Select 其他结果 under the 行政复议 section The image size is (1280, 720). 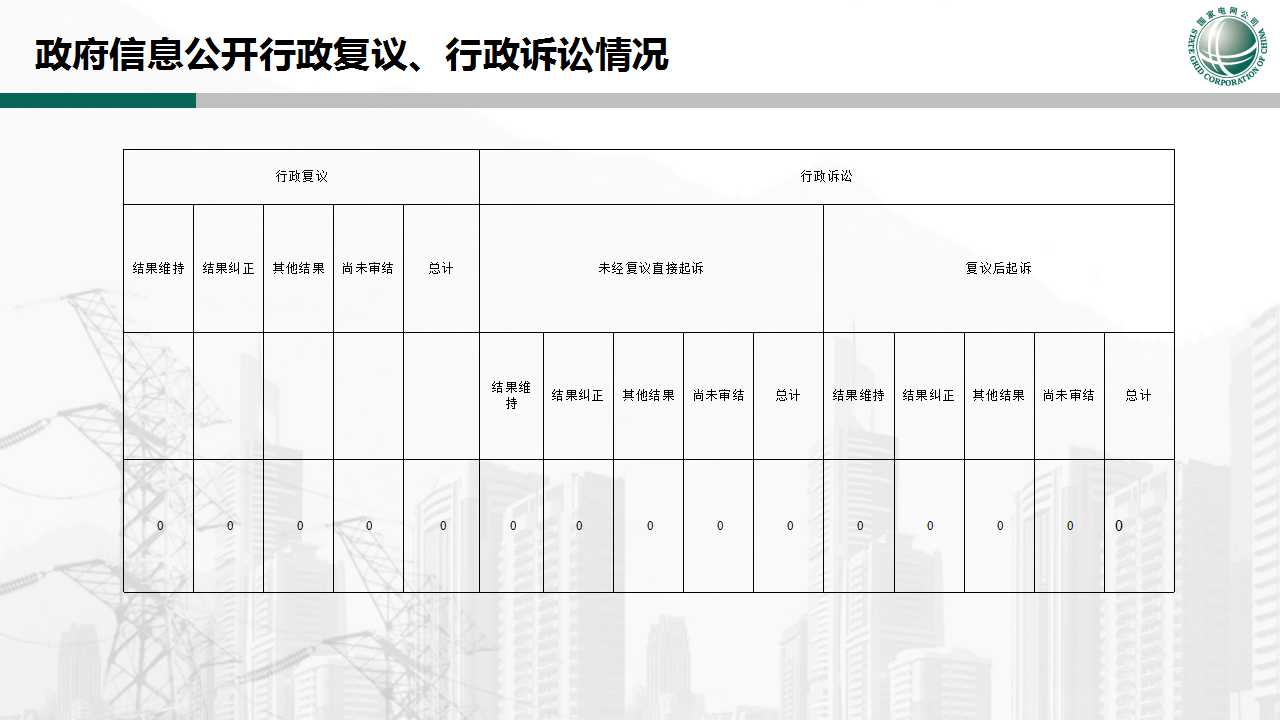coord(298,268)
